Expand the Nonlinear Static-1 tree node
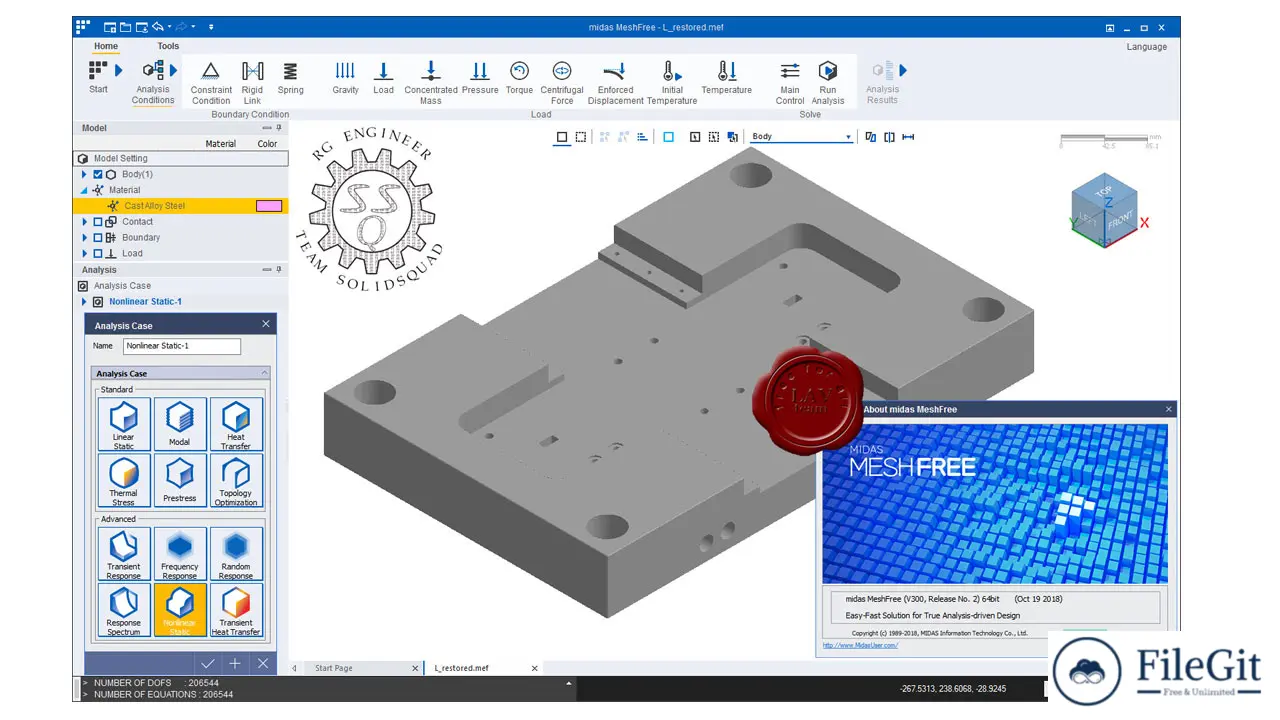1280x720 pixels. [85, 301]
